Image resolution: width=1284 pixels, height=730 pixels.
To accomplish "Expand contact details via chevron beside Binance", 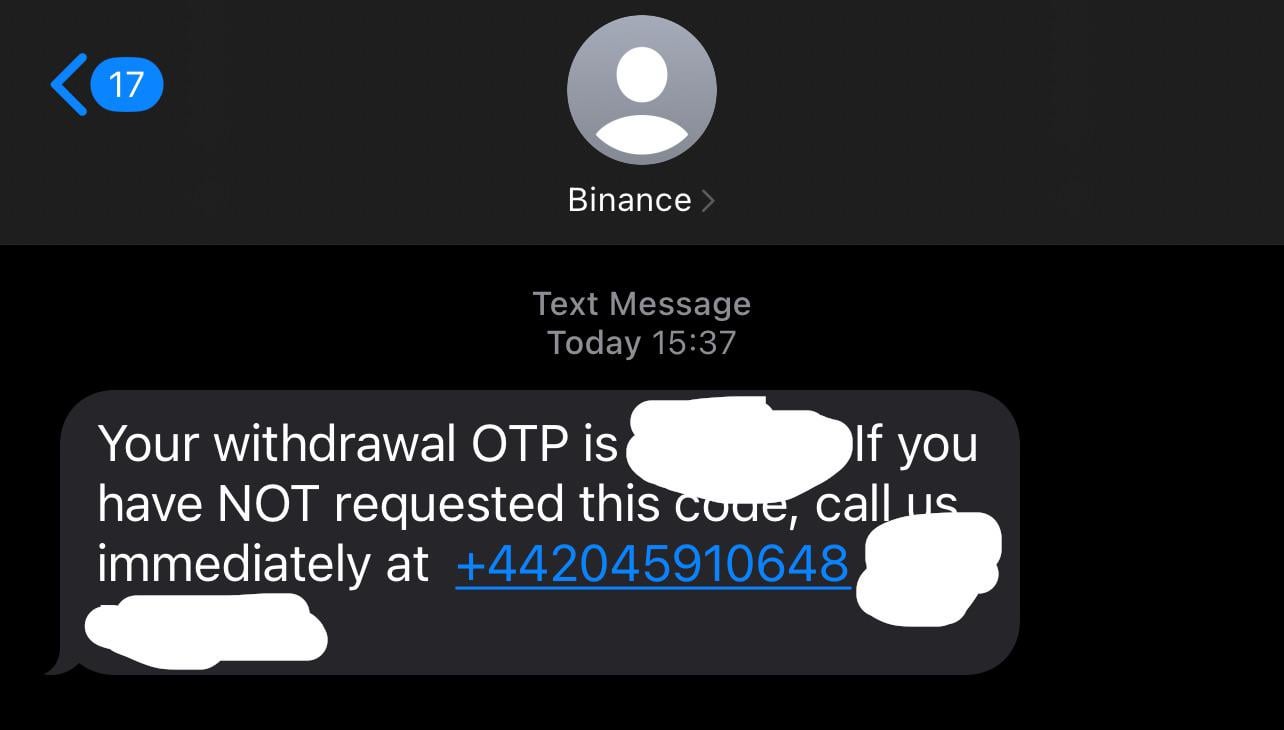I will click(707, 200).
